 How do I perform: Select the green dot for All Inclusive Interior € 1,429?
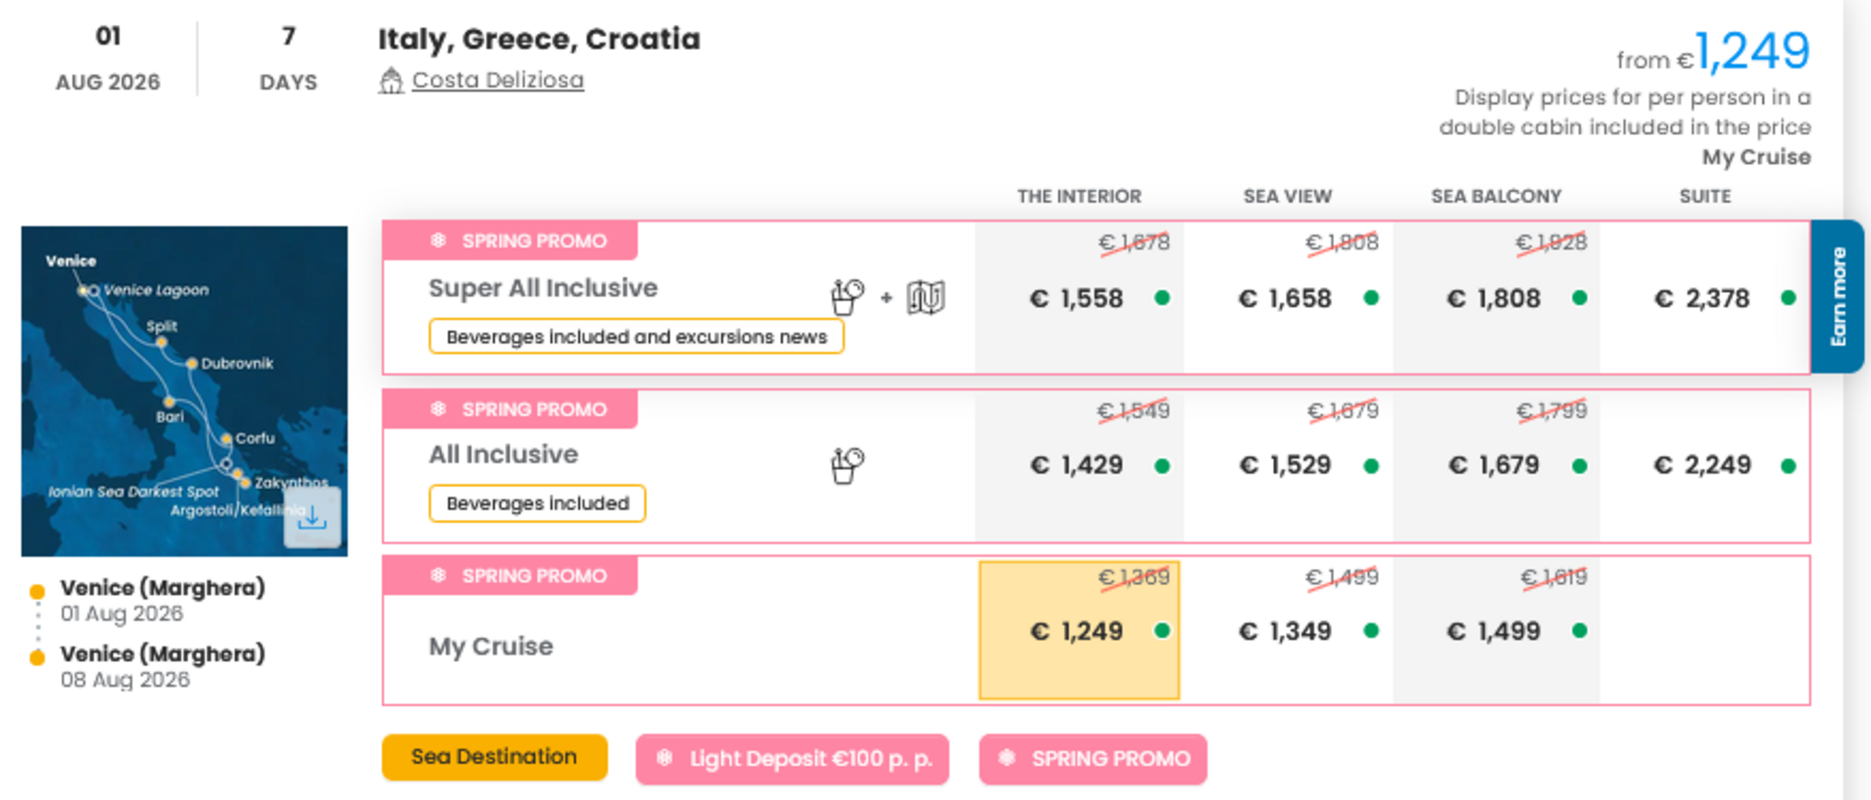[x=1161, y=464]
